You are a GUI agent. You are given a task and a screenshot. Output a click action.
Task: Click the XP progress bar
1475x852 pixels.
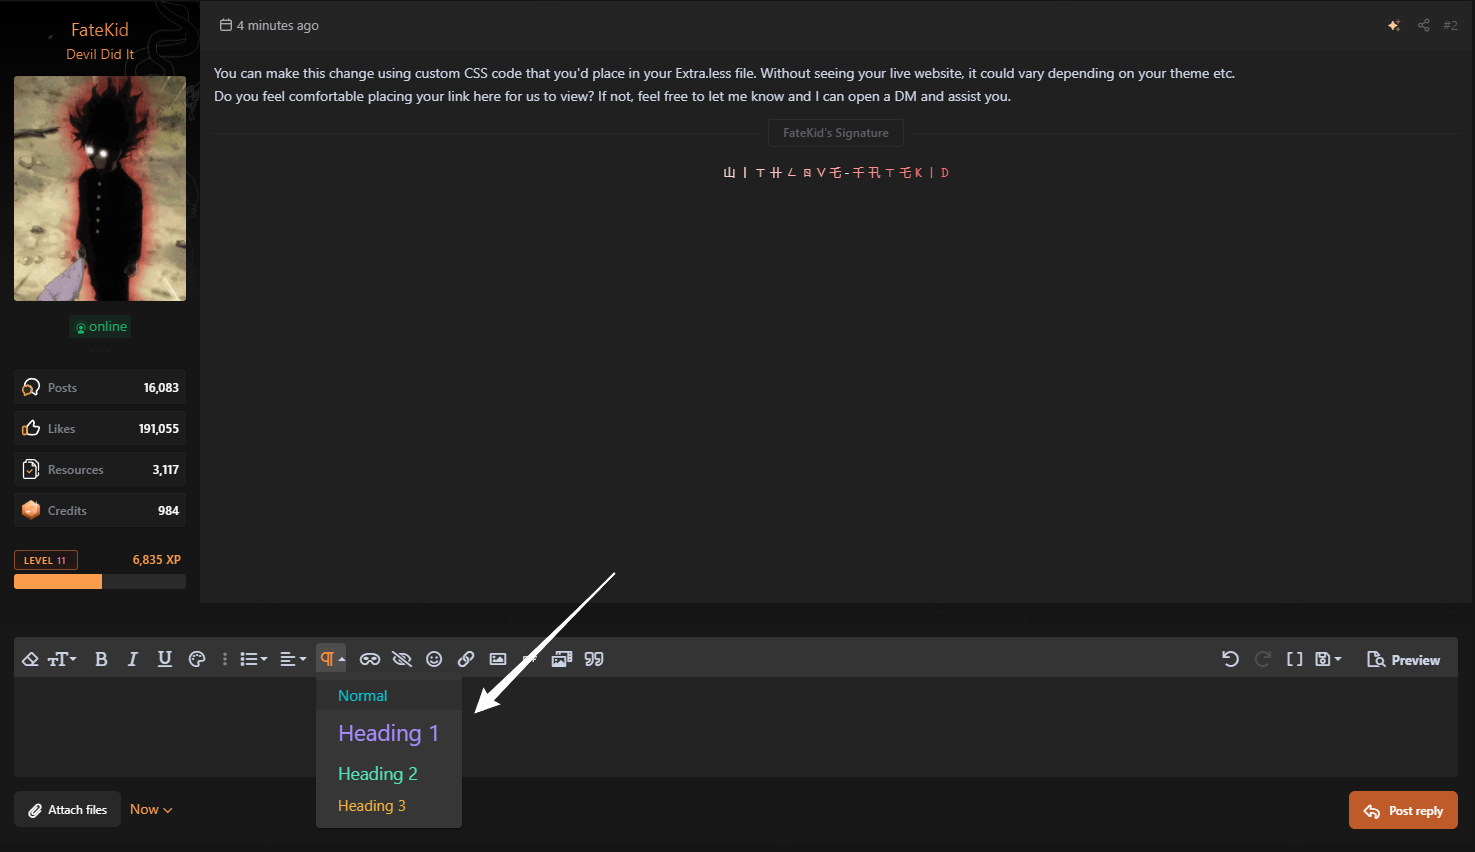[x=100, y=582]
